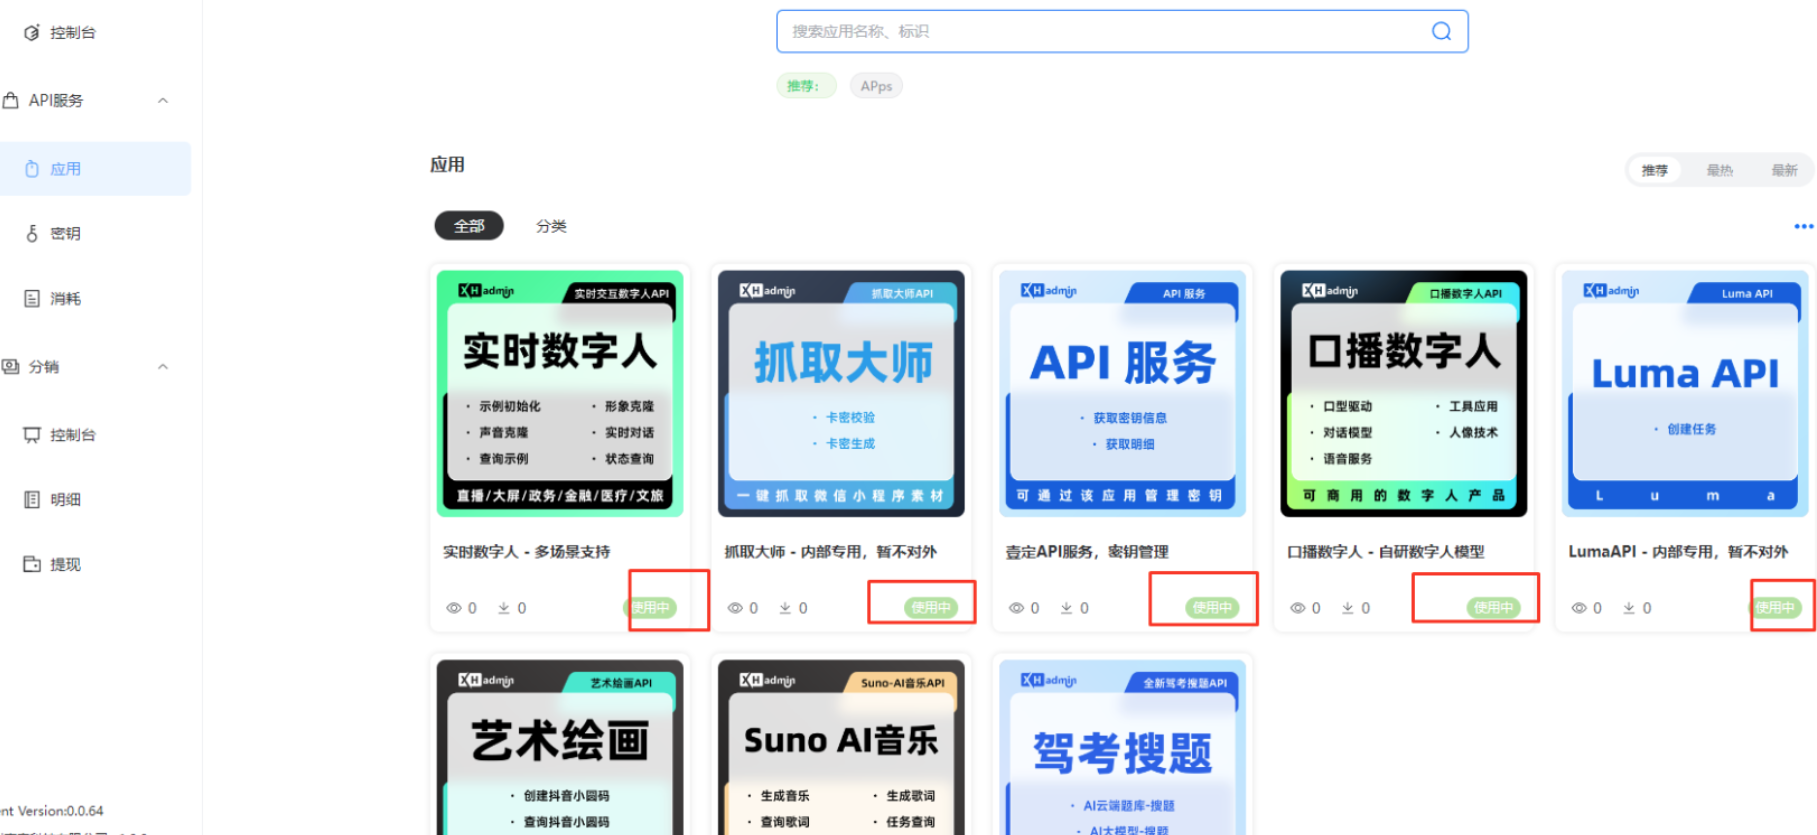
Task: Open the 提现 withdrawal page
Action: pos(65,564)
